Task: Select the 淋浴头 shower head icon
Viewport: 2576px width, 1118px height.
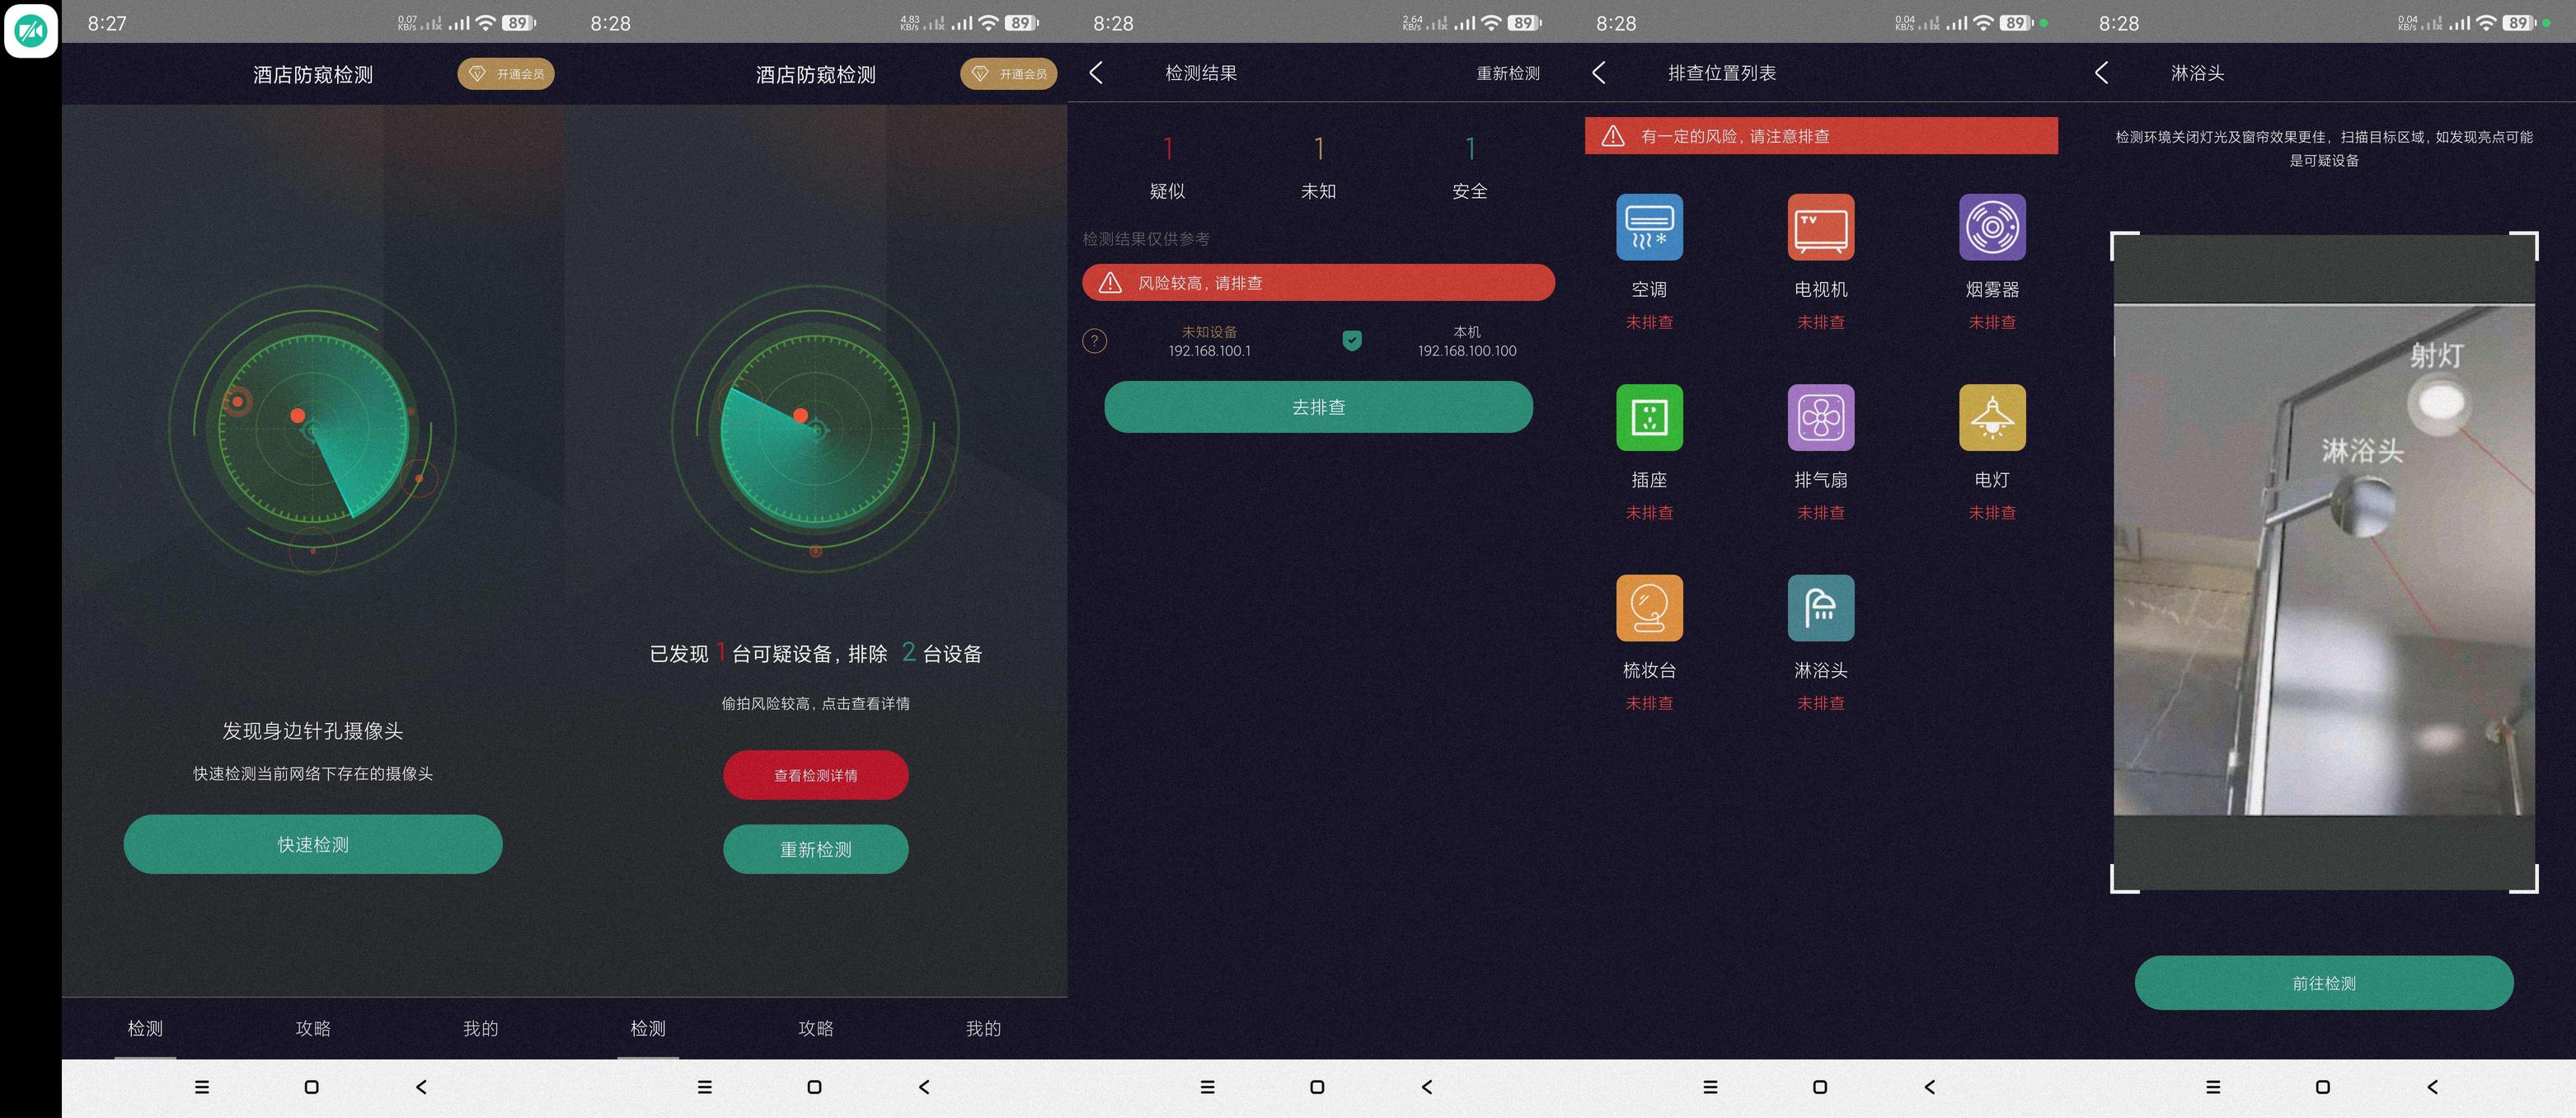Action: (1820, 607)
